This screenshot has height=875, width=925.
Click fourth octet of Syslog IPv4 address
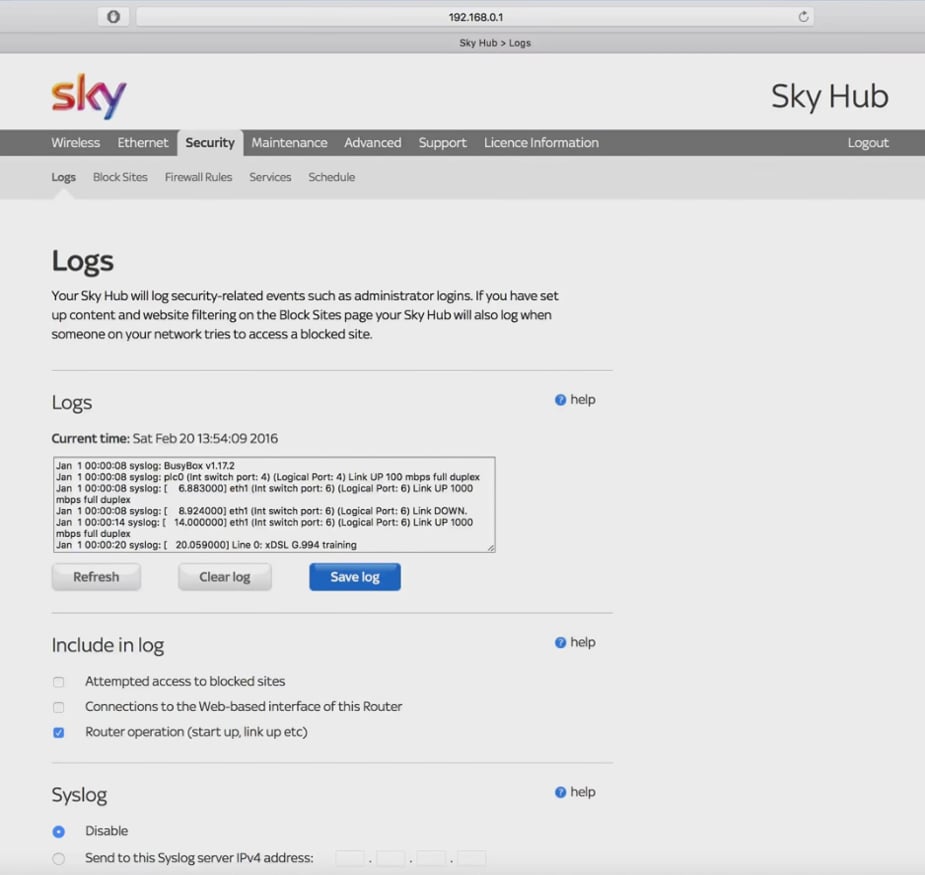click(x=472, y=858)
